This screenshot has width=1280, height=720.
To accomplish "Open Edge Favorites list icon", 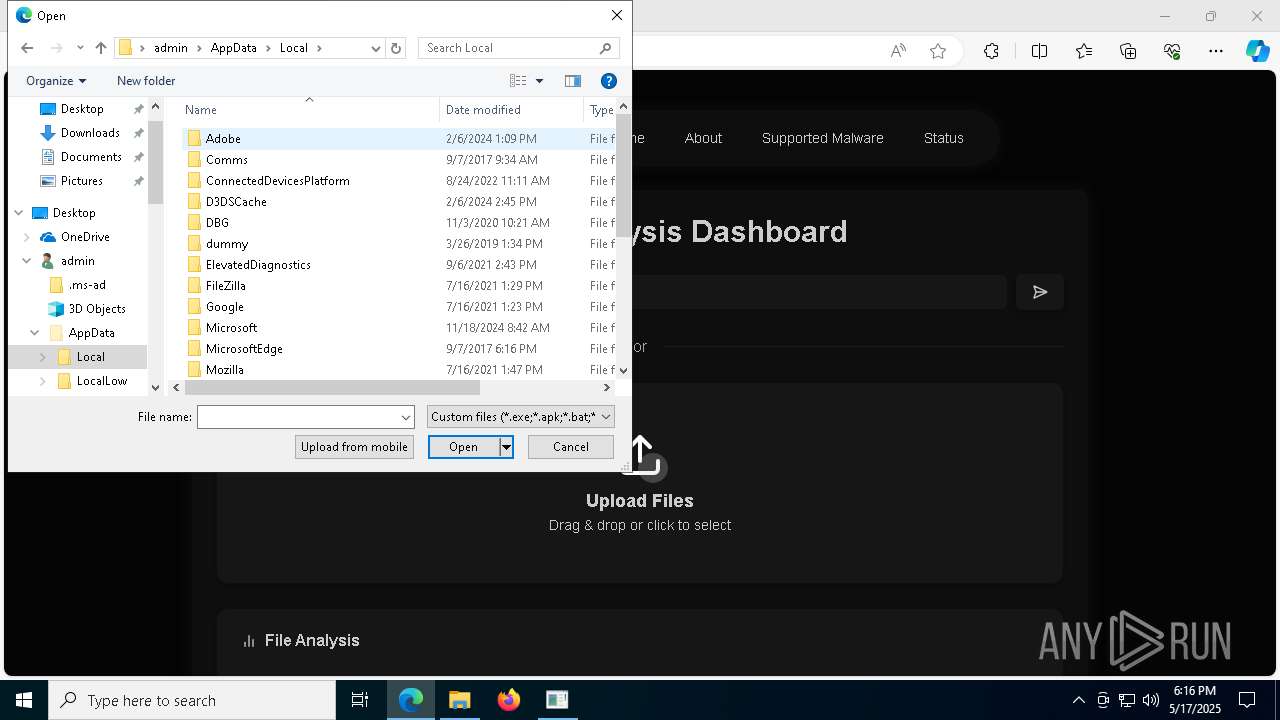I will coord(1084,51).
